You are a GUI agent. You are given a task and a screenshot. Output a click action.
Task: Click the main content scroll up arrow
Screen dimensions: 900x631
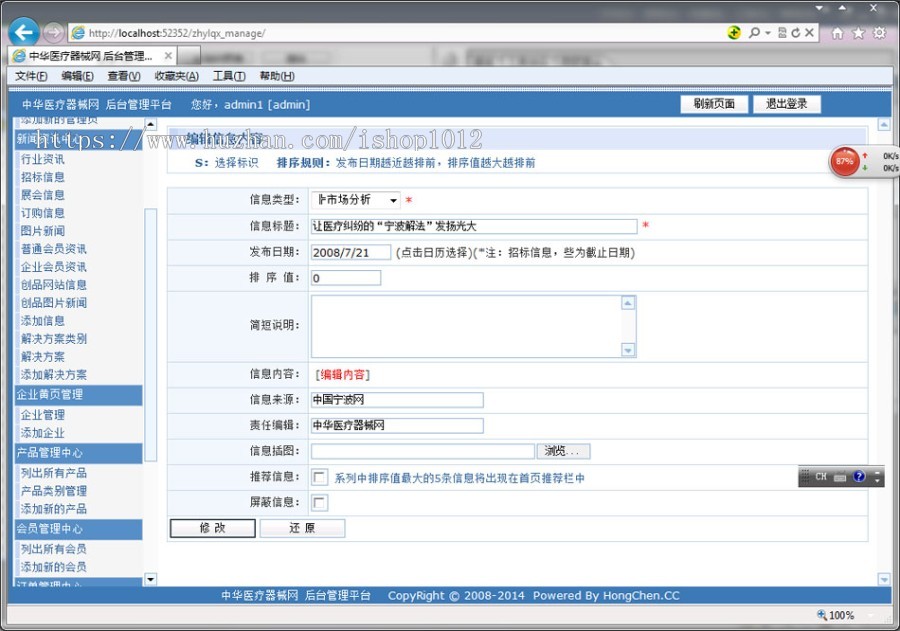pyautogui.click(x=884, y=125)
